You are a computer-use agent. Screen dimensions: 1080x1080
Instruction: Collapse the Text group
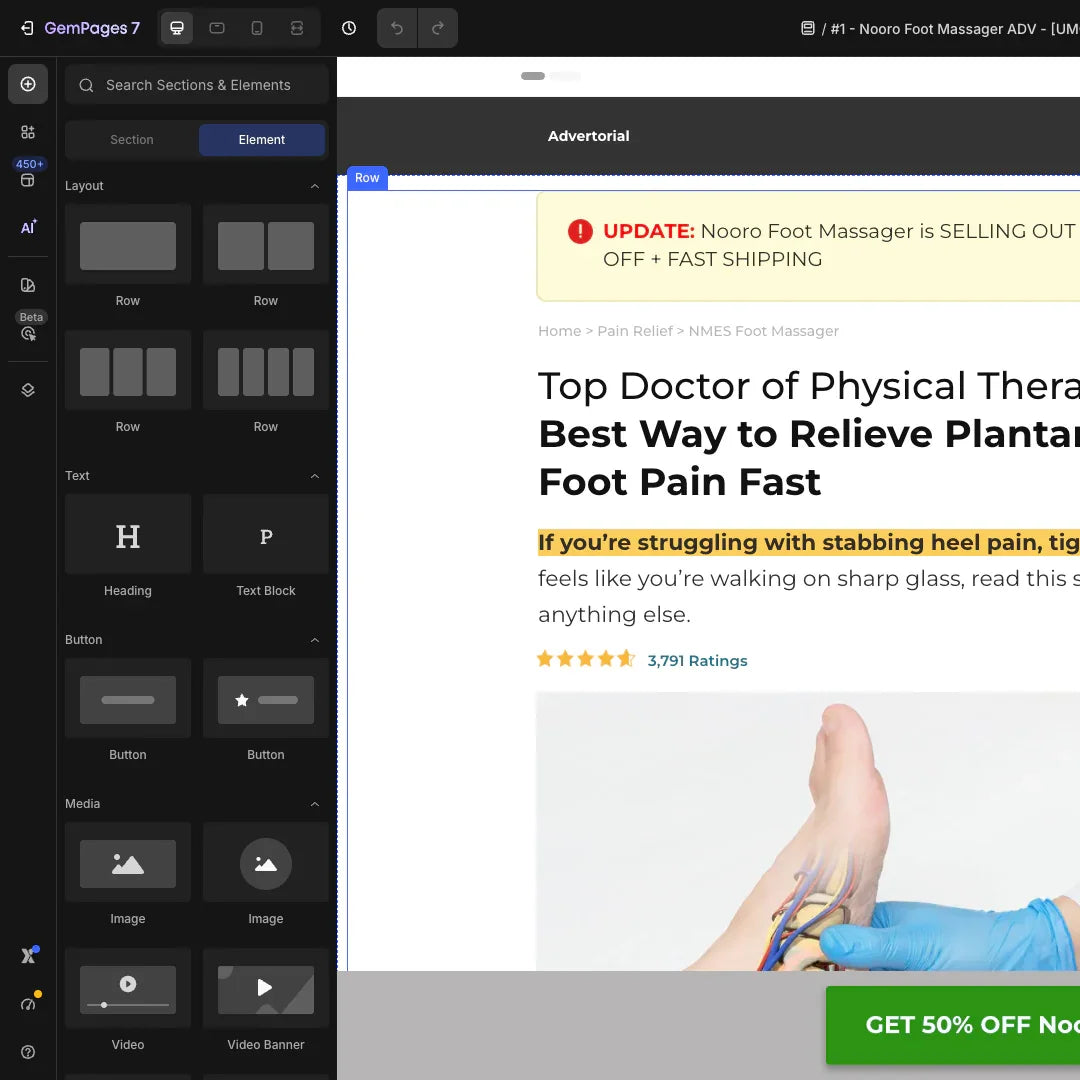[315, 476]
